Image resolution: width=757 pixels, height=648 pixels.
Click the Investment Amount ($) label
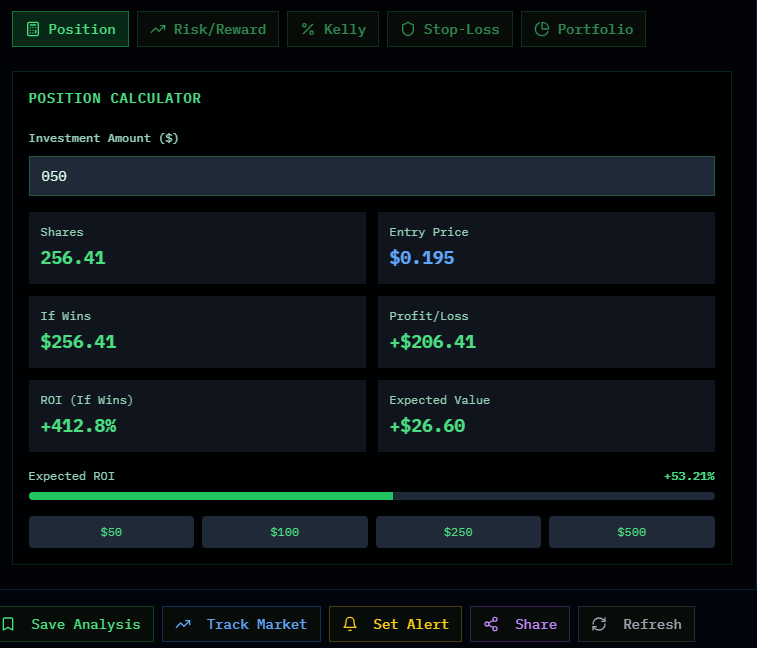coord(104,138)
